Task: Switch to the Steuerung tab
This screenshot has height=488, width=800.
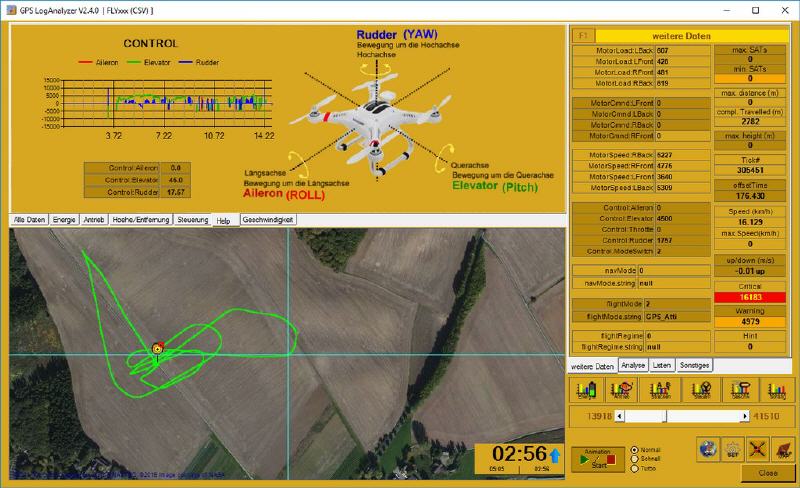Action: tap(192, 219)
